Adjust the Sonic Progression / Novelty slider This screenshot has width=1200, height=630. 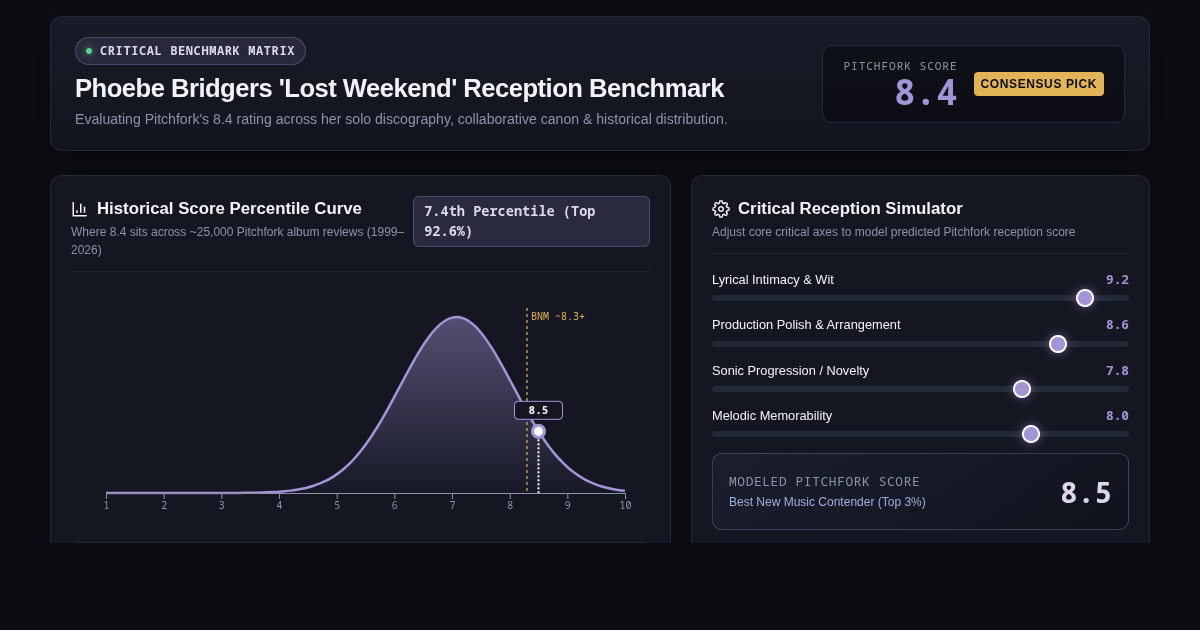(x=920, y=389)
